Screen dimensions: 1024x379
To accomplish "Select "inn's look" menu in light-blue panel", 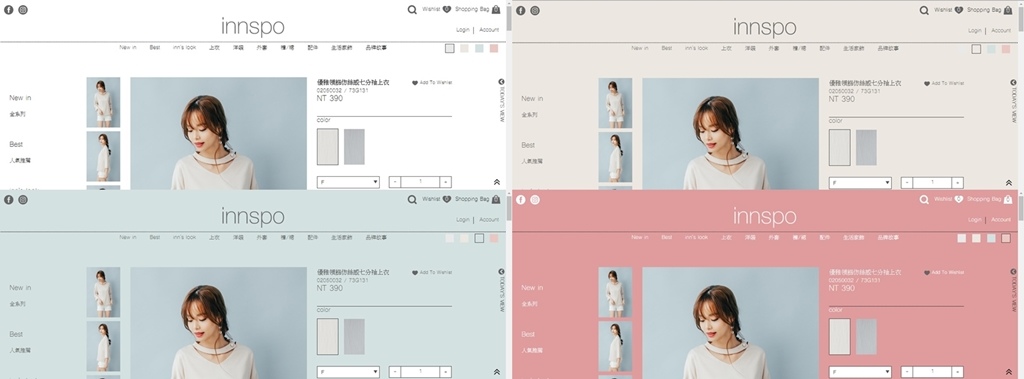I will coord(184,237).
